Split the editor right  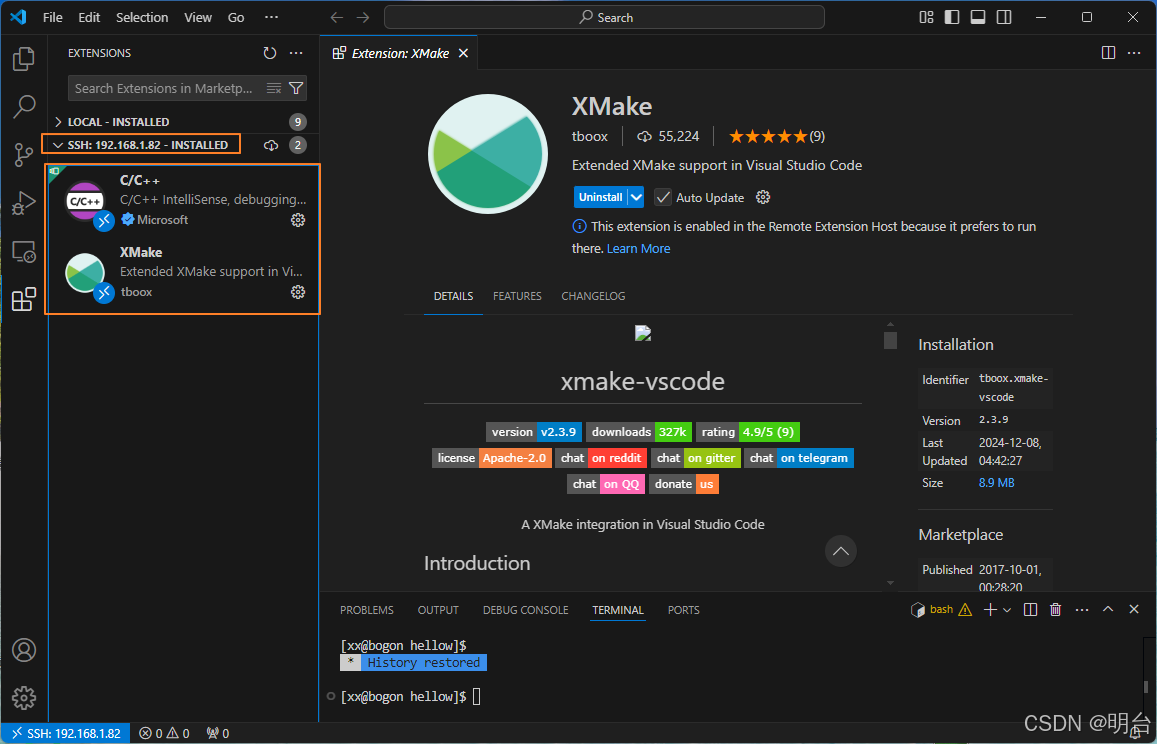coord(1108,53)
